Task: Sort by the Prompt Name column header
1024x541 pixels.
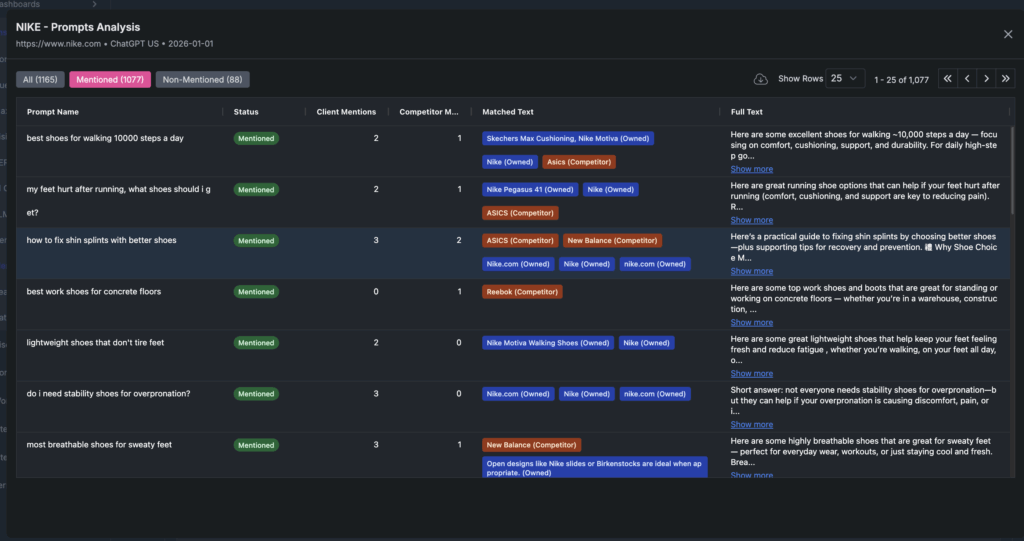Action: (x=53, y=112)
